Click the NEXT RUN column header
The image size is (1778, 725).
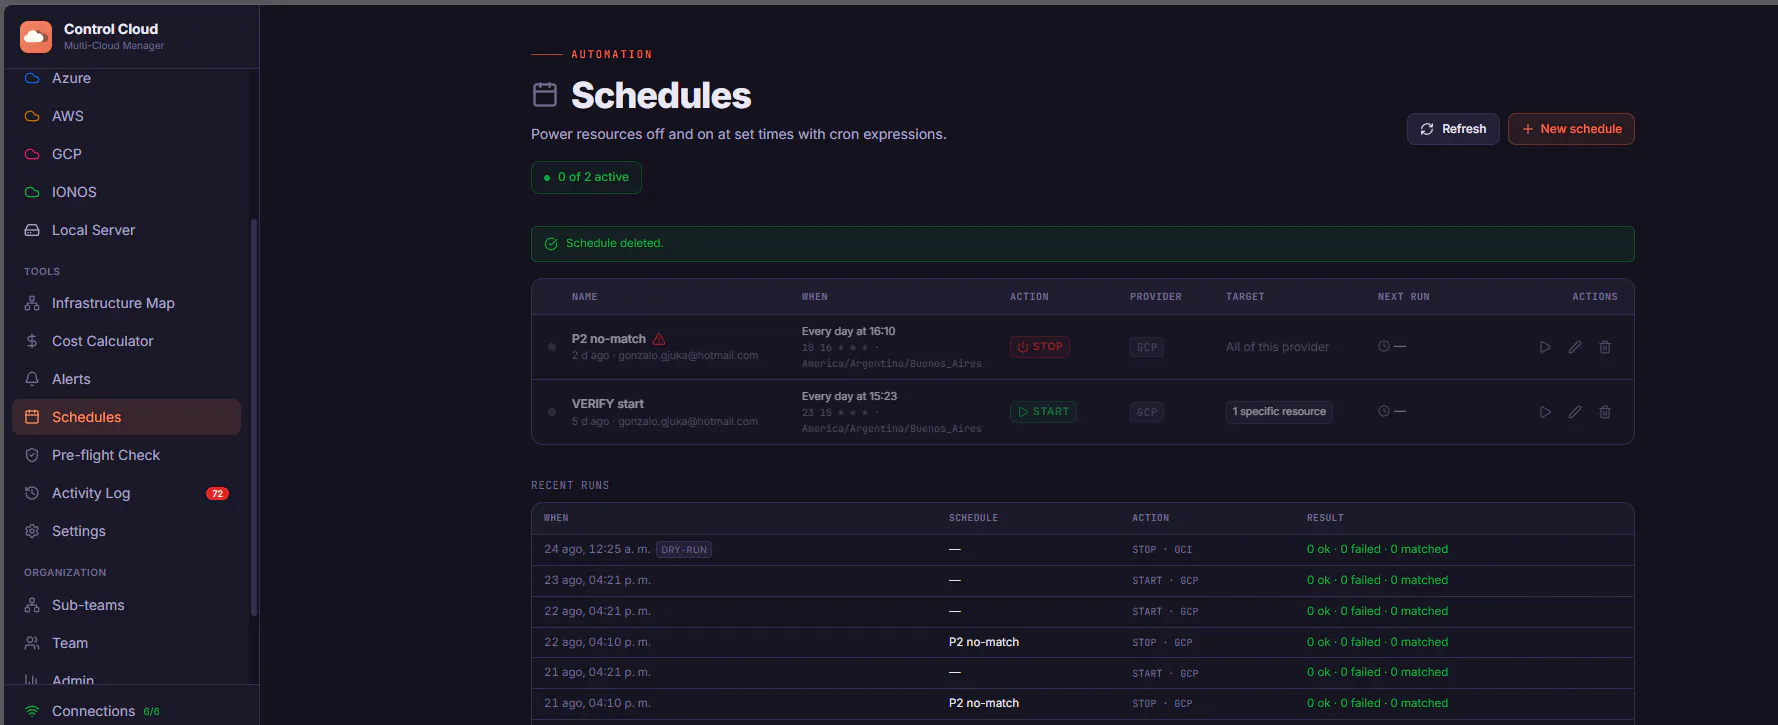[x=1404, y=297]
